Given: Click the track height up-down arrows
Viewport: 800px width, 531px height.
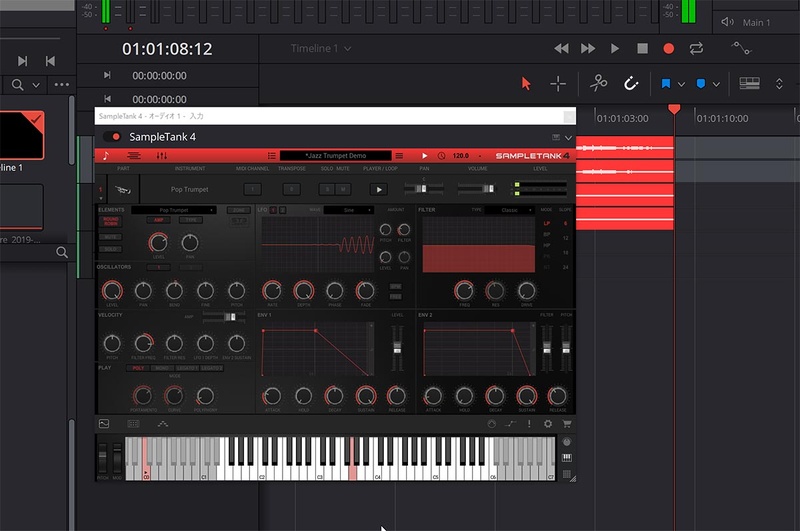Looking at the screenshot, I should pos(779,84).
